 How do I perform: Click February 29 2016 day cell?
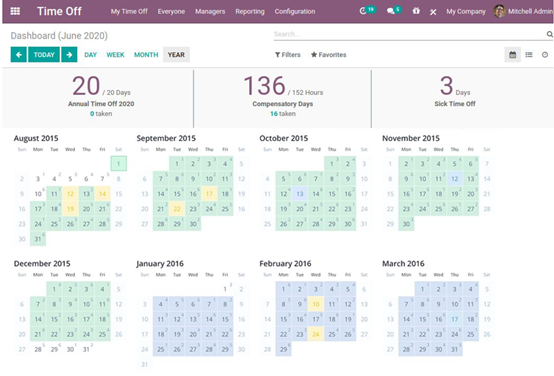(x=284, y=349)
